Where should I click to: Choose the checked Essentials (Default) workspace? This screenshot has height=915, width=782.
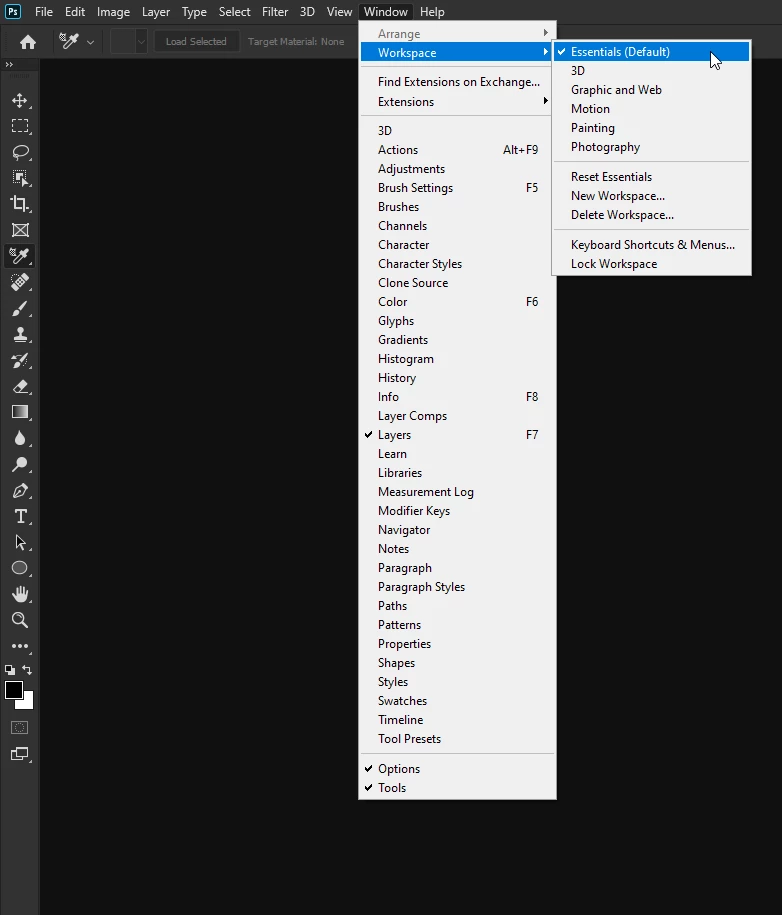(651, 52)
